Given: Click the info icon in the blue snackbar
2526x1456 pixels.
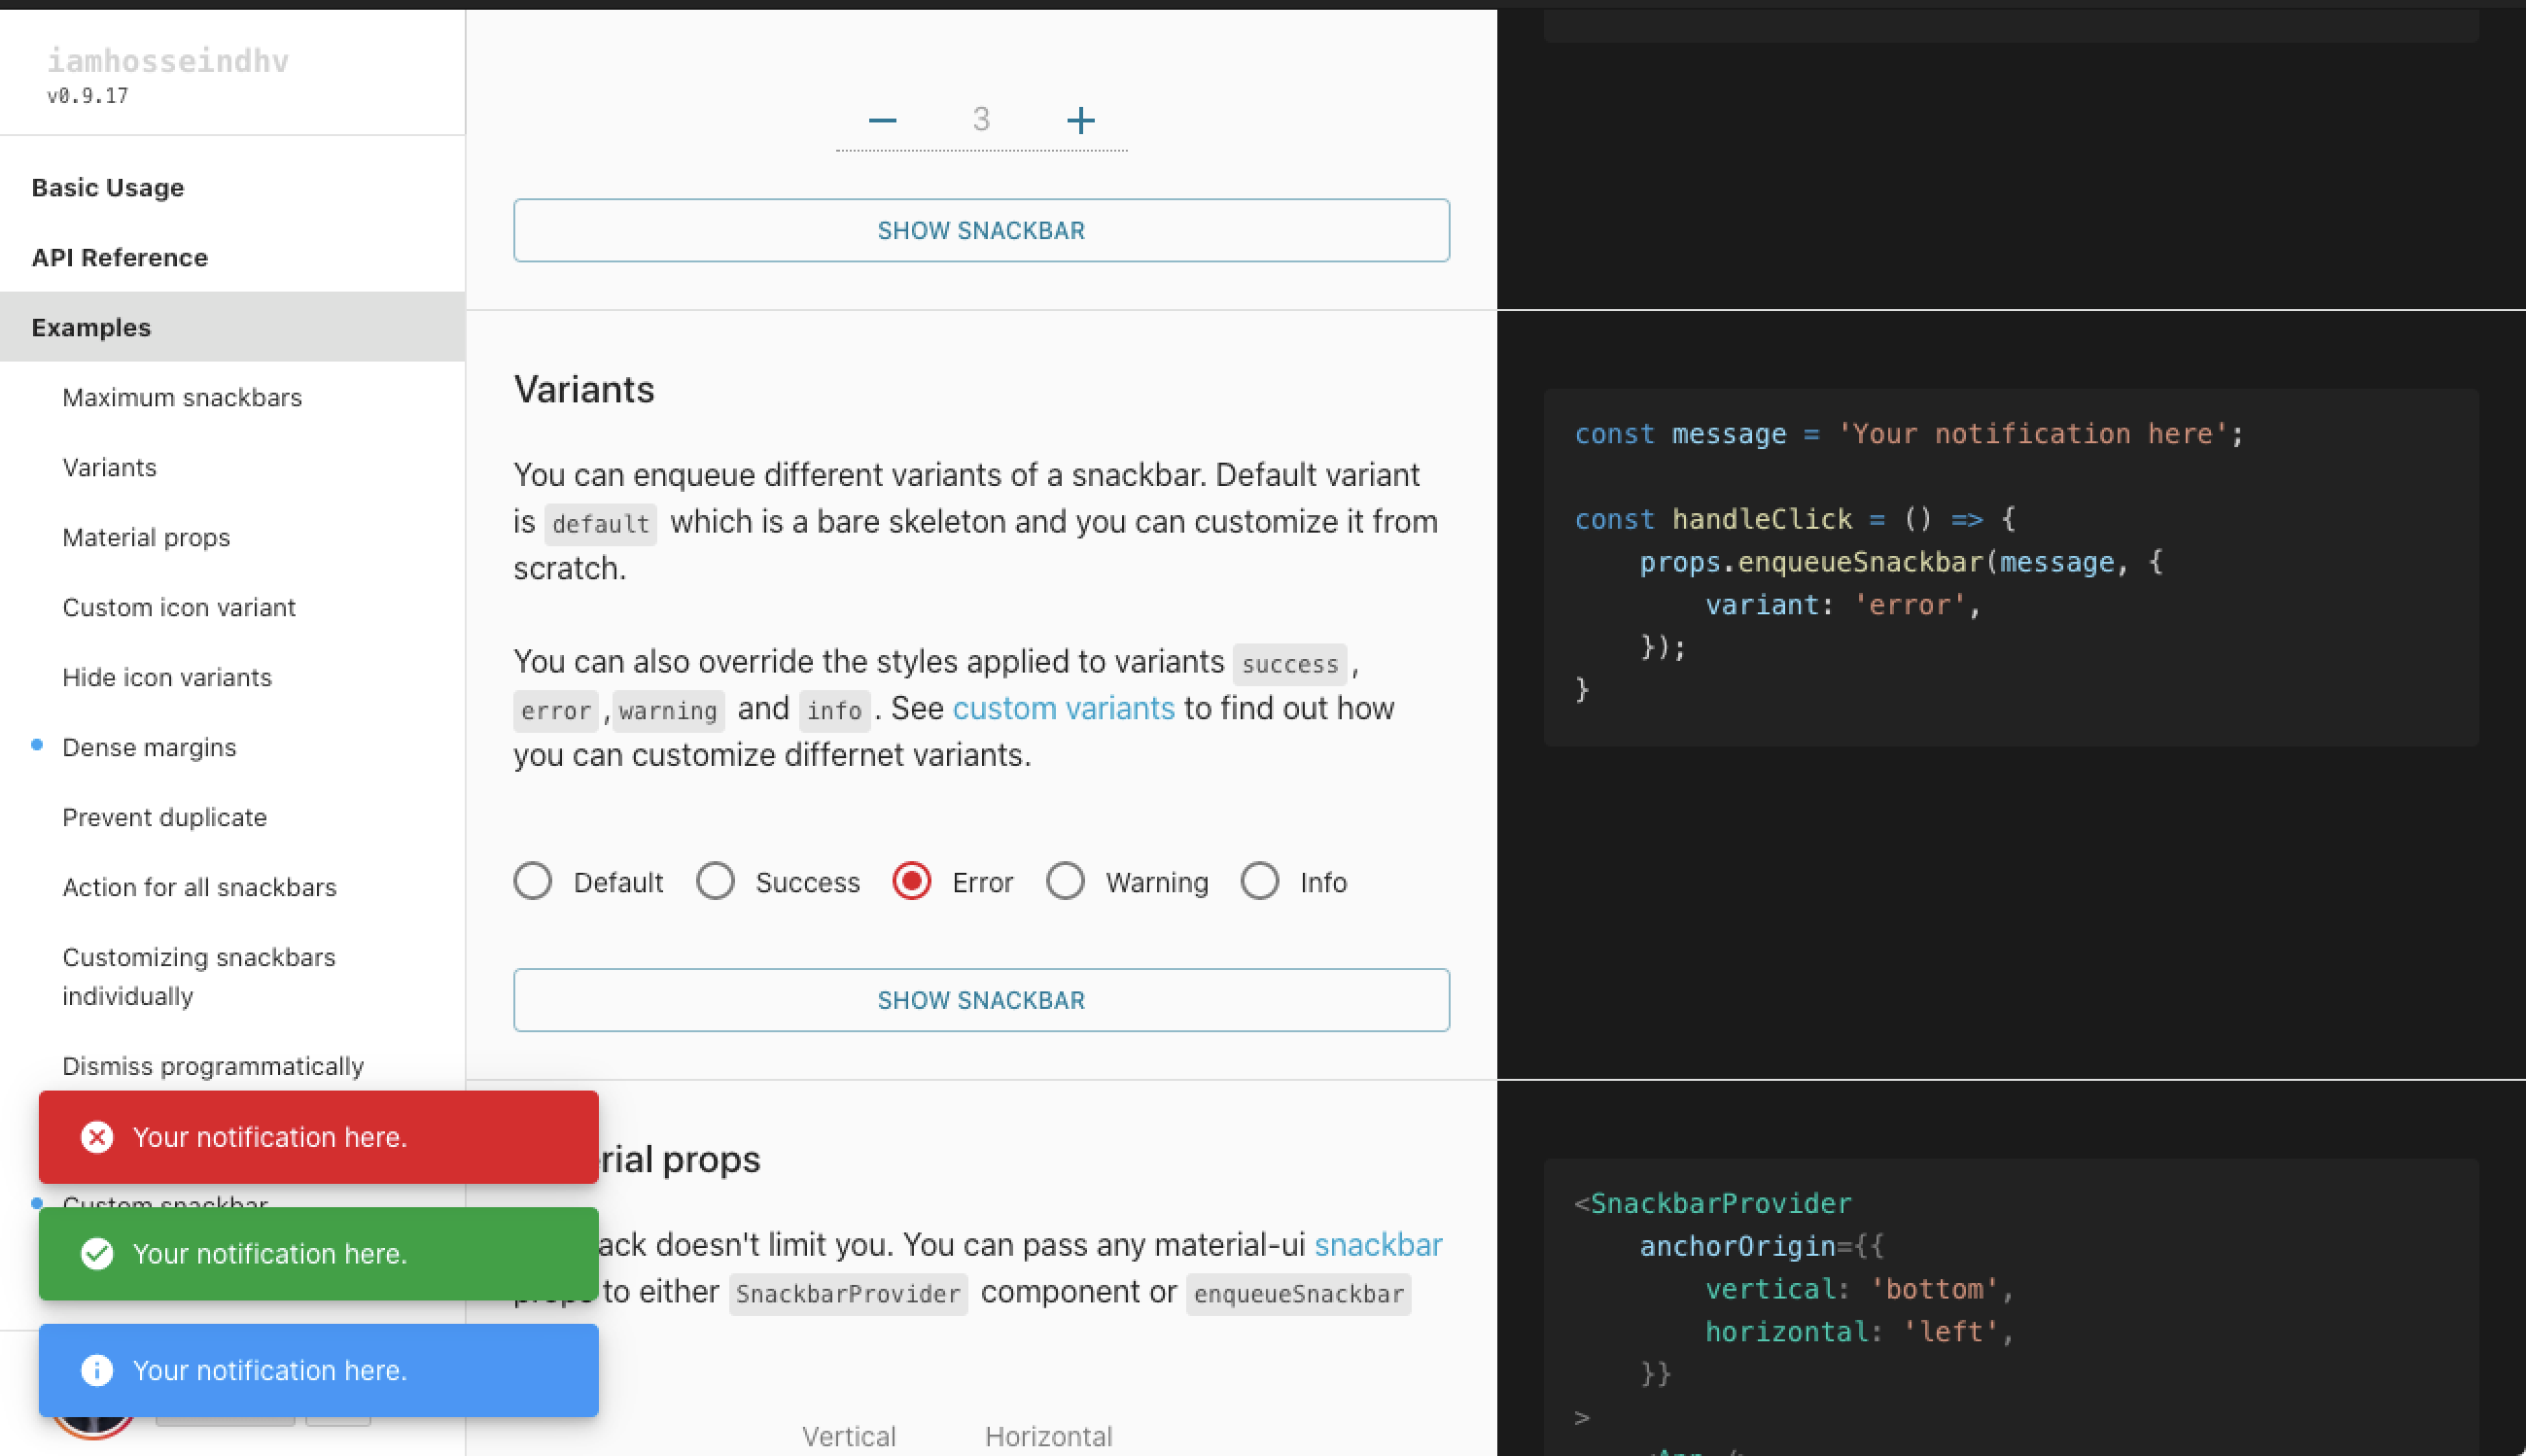Looking at the screenshot, I should tap(97, 1370).
